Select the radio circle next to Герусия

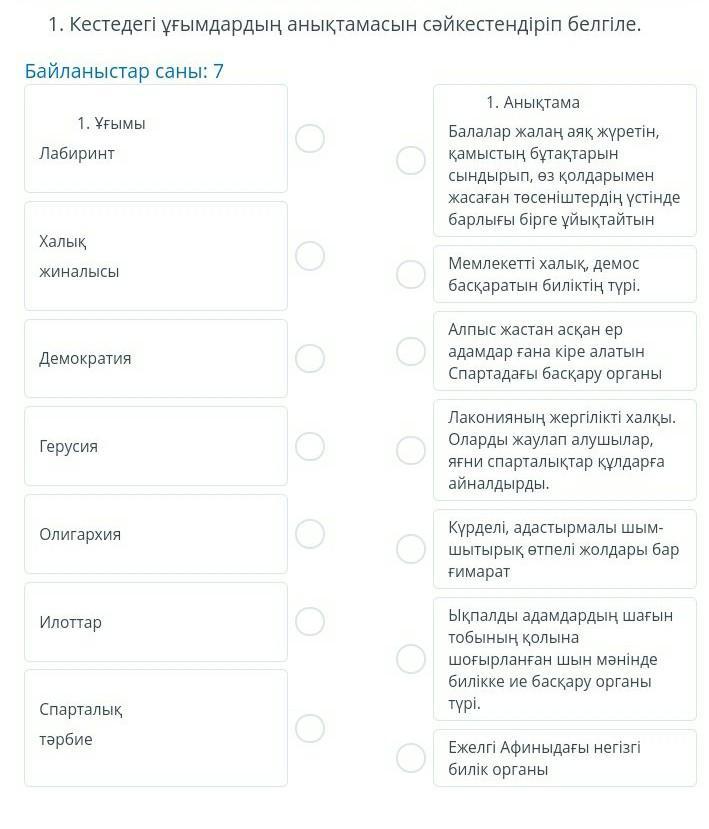point(310,446)
